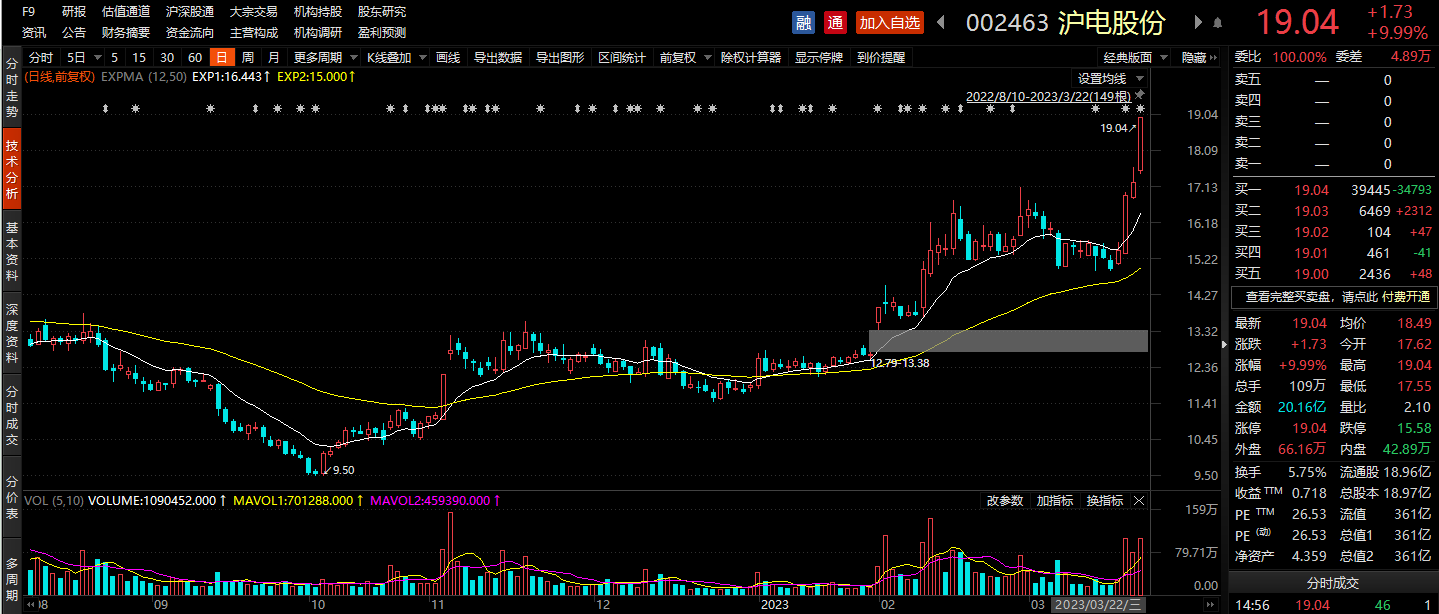
Task: Click the gray price range band on chart
Action: tap(1008, 340)
